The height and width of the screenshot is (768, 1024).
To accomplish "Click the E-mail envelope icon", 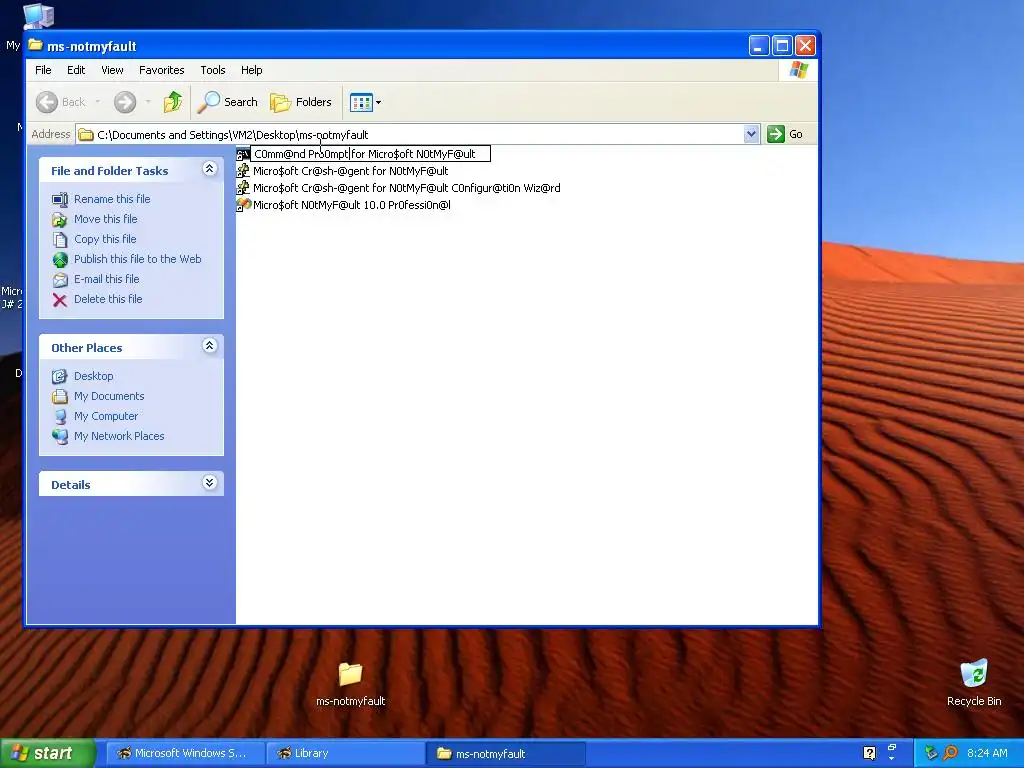I will (60, 280).
